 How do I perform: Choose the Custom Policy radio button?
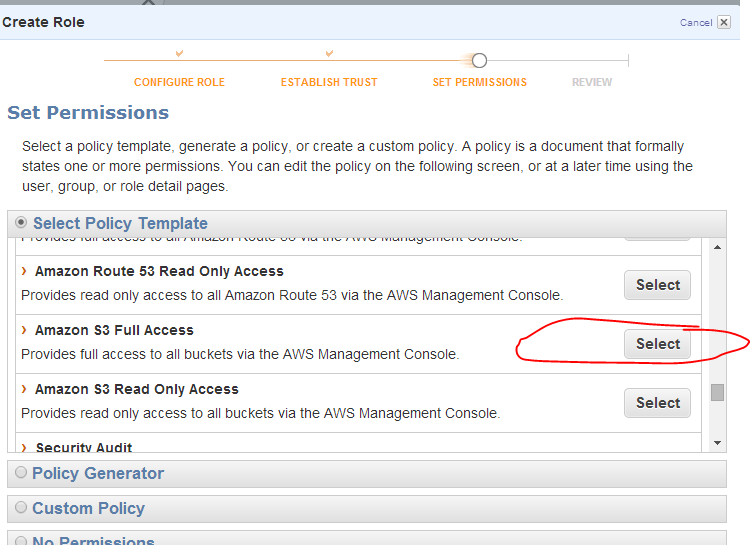21,507
